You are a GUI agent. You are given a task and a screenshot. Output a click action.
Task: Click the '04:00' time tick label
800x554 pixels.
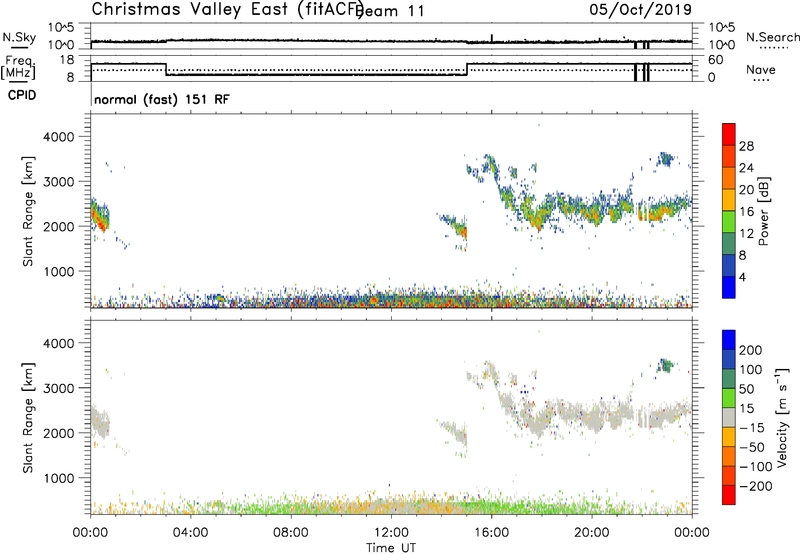(x=190, y=533)
